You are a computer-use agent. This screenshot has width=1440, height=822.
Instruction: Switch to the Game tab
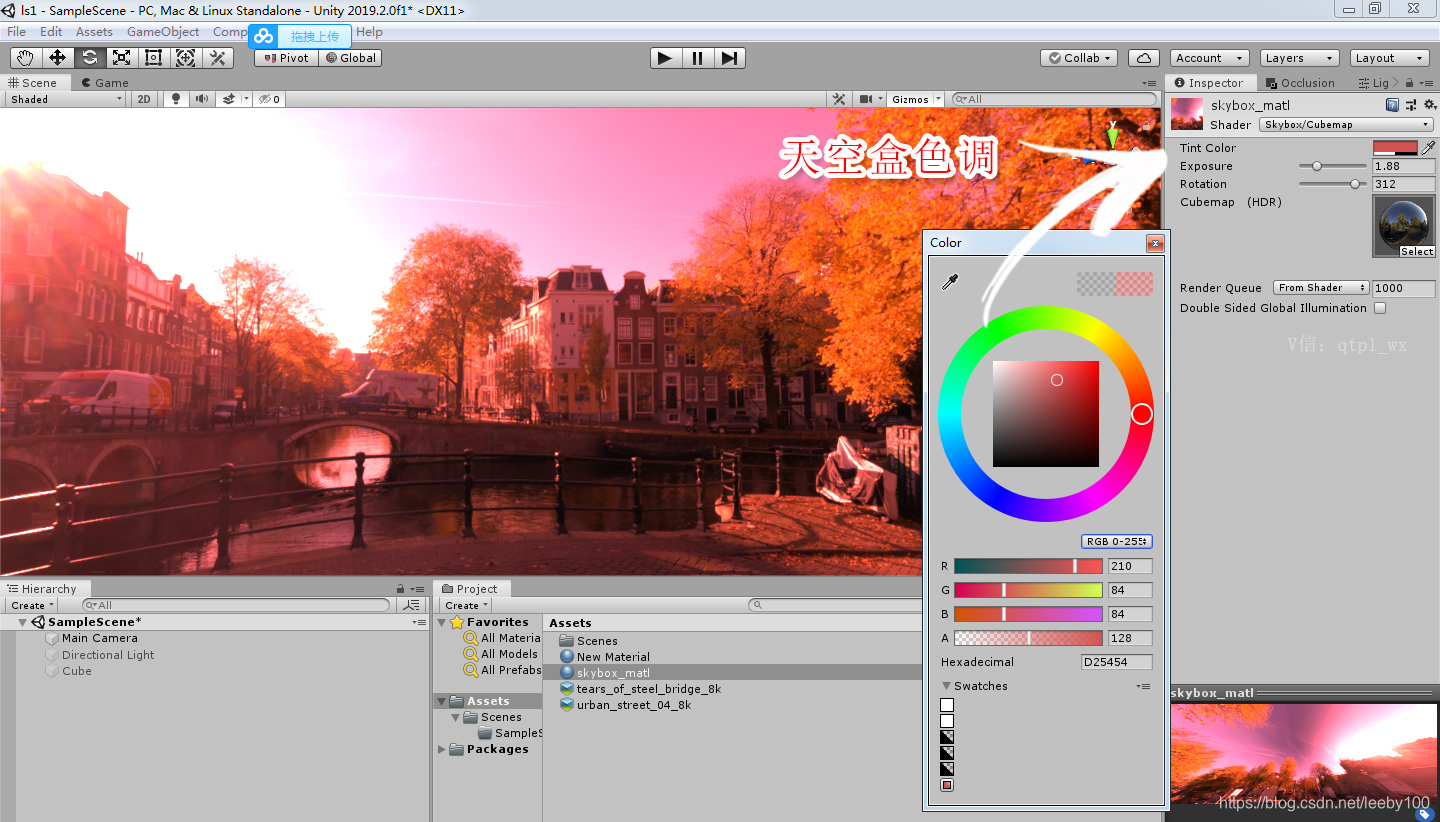tap(105, 83)
